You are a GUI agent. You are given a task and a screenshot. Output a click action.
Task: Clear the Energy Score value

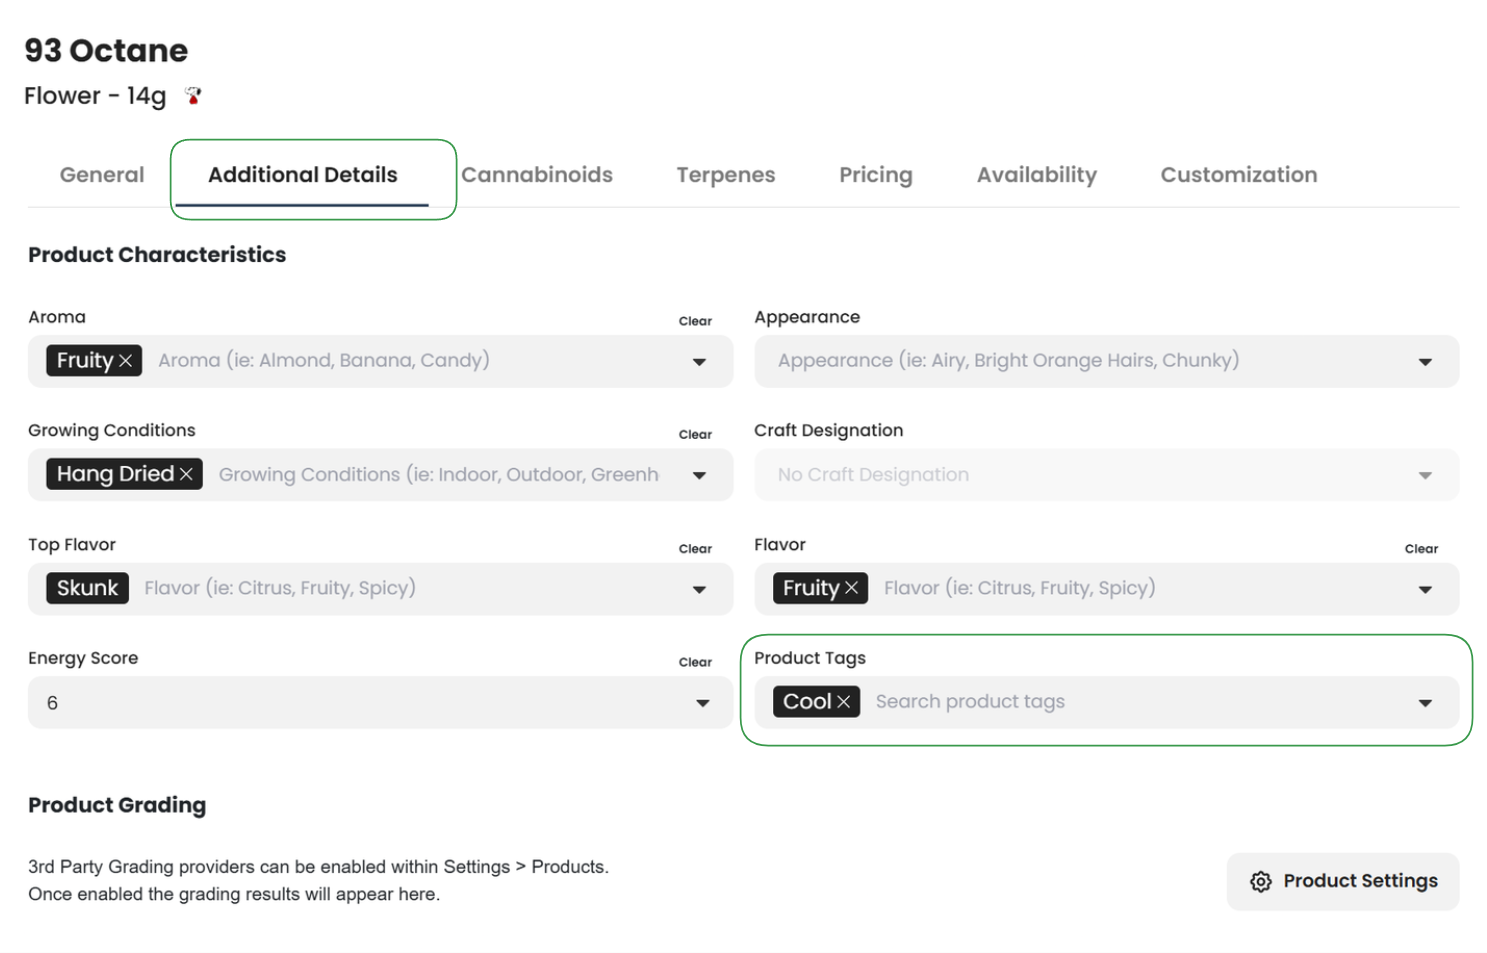pyautogui.click(x=695, y=662)
